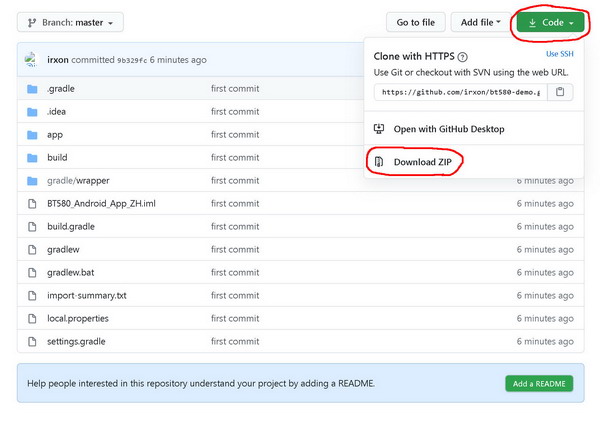Click the settings.gradle file icon

pos(32,341)
